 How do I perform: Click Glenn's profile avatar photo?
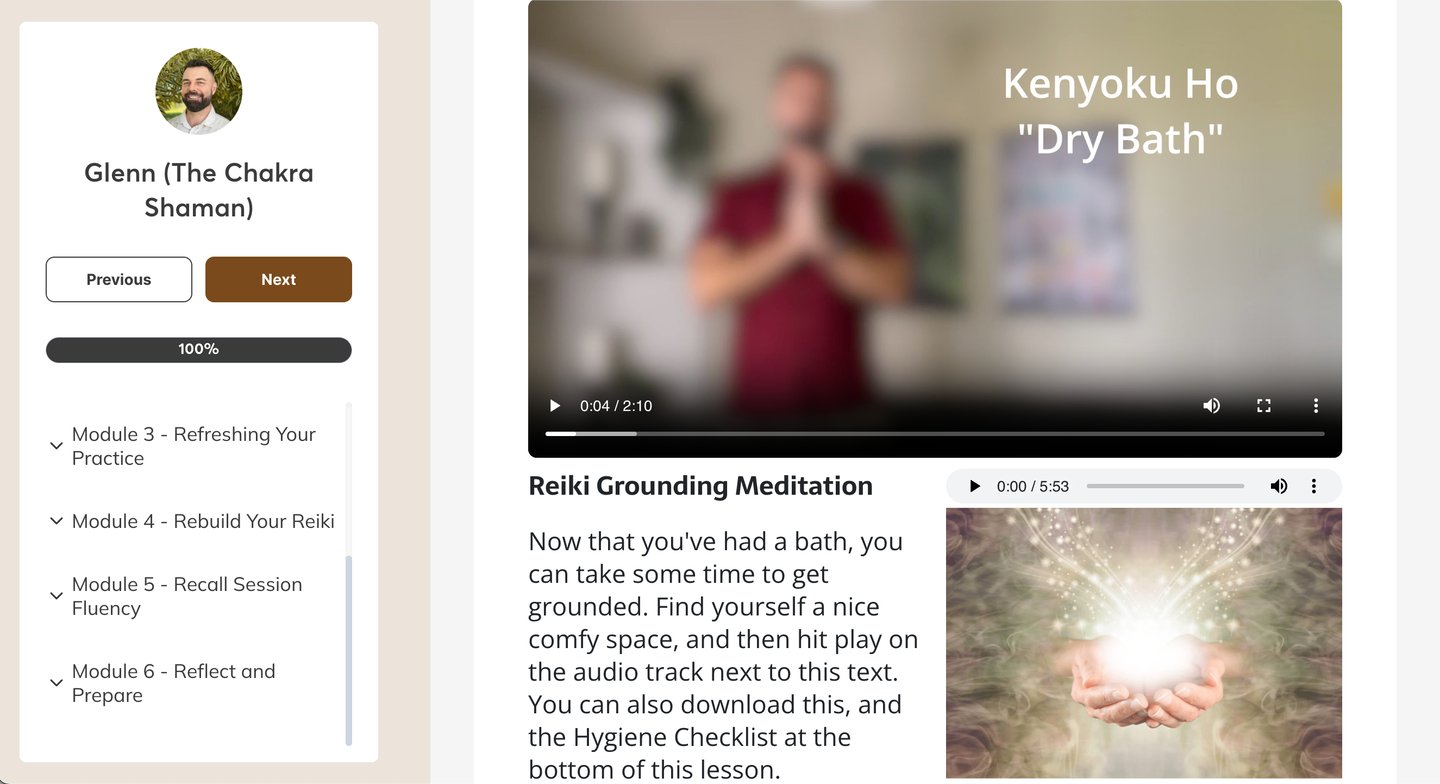point(198,91)
